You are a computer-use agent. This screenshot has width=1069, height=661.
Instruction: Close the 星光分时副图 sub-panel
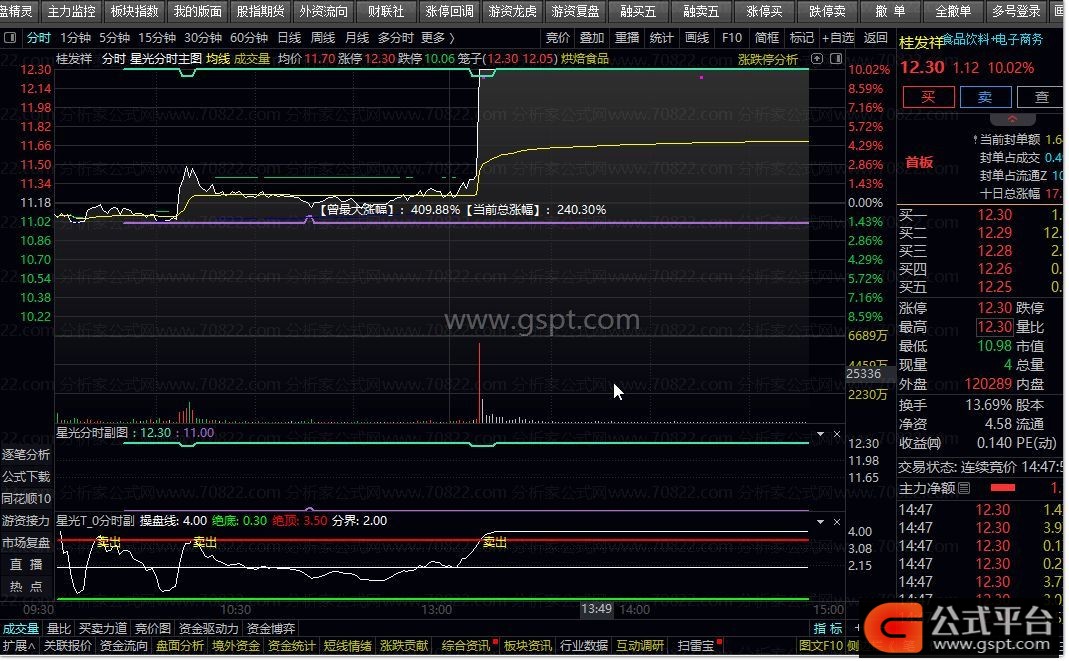[837, 434]
